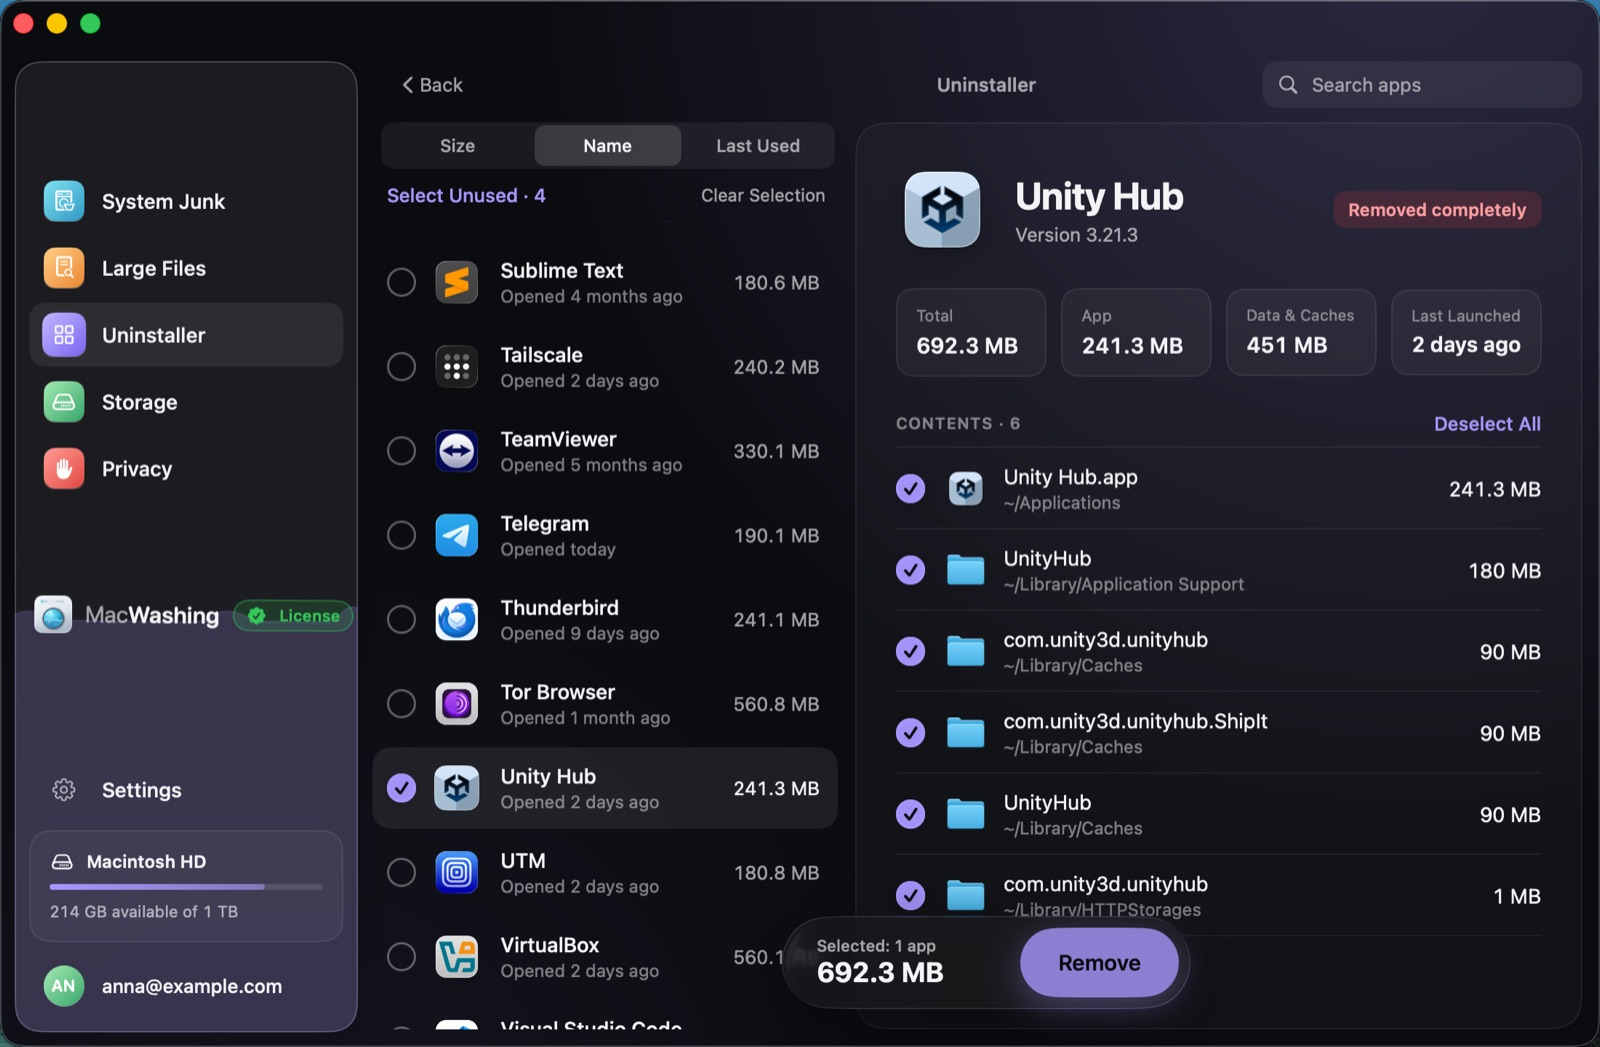
Task: Click the Storage sidebar icon
Action: click(x=64, y=402)
